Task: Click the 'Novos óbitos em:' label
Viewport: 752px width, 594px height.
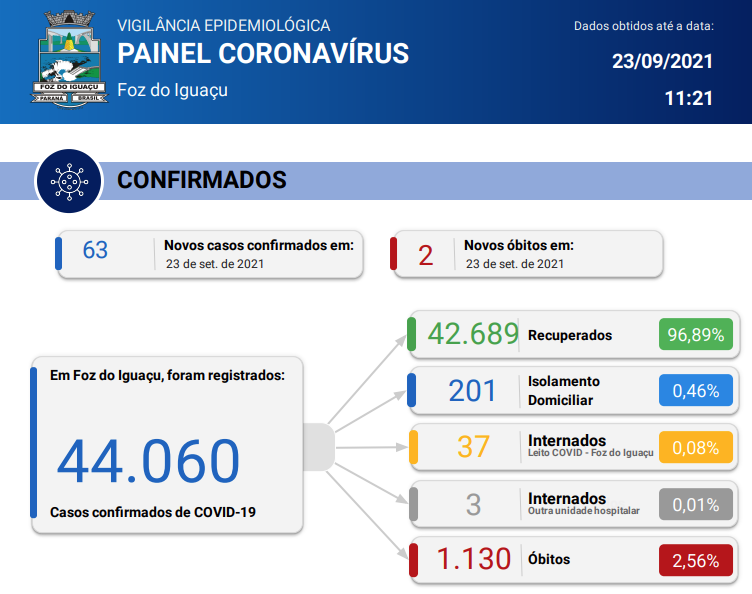Action: [519, 245]
